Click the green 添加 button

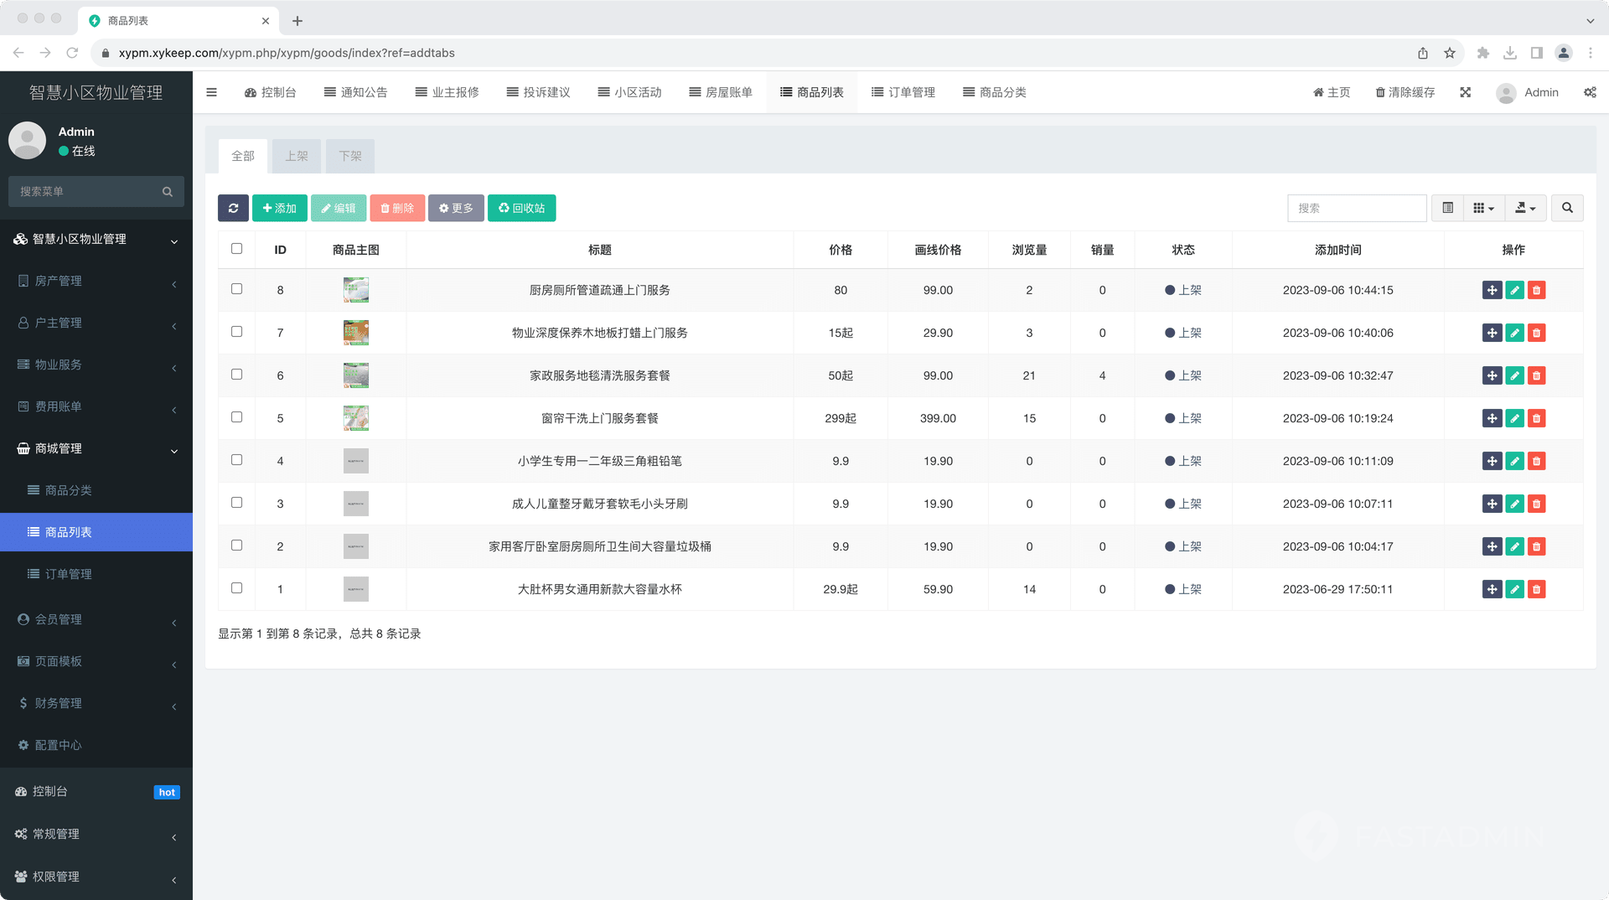(279, 208)
